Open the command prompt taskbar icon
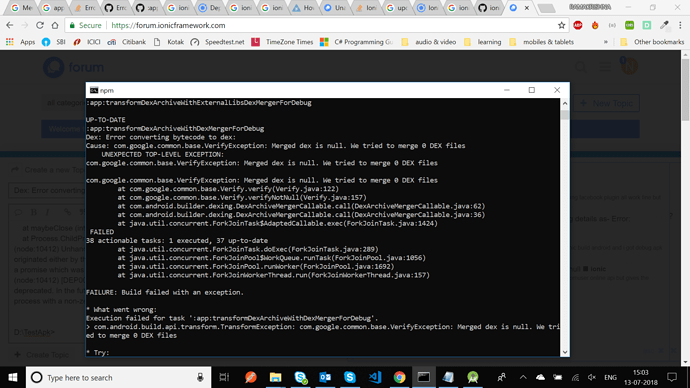Screen dimensions: 690x388 click(x=424, y=377)
